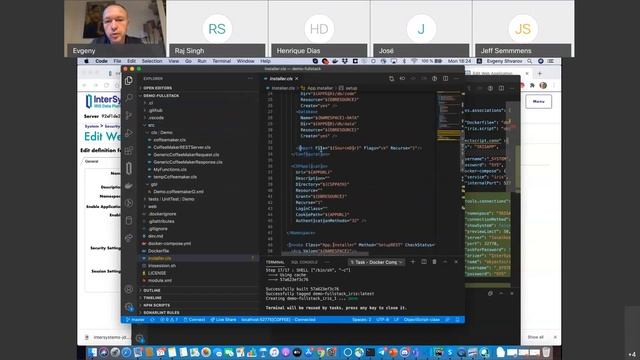Split the terminal panel
The width and height of the screenshot is (640, 360).
click(x=424, y=262)
